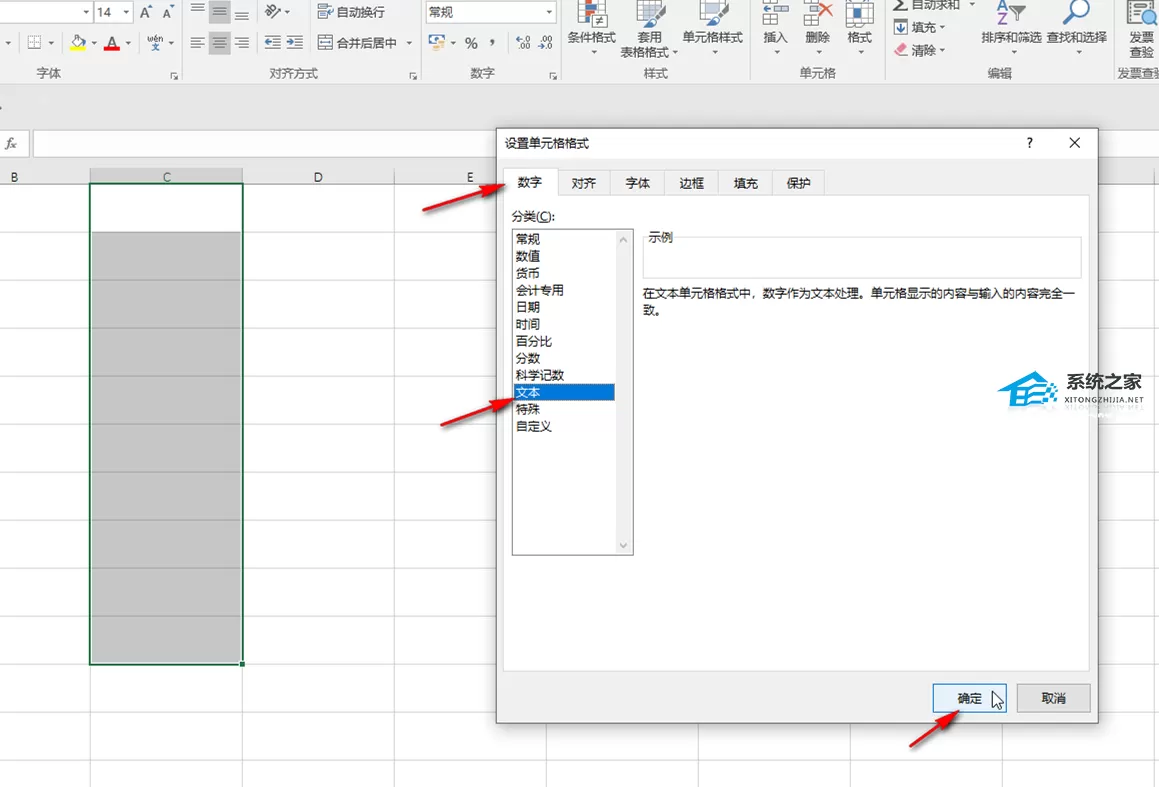Select 货币 in the category list
Screen dimensions: 1159x787
click(x=565, y=273)
